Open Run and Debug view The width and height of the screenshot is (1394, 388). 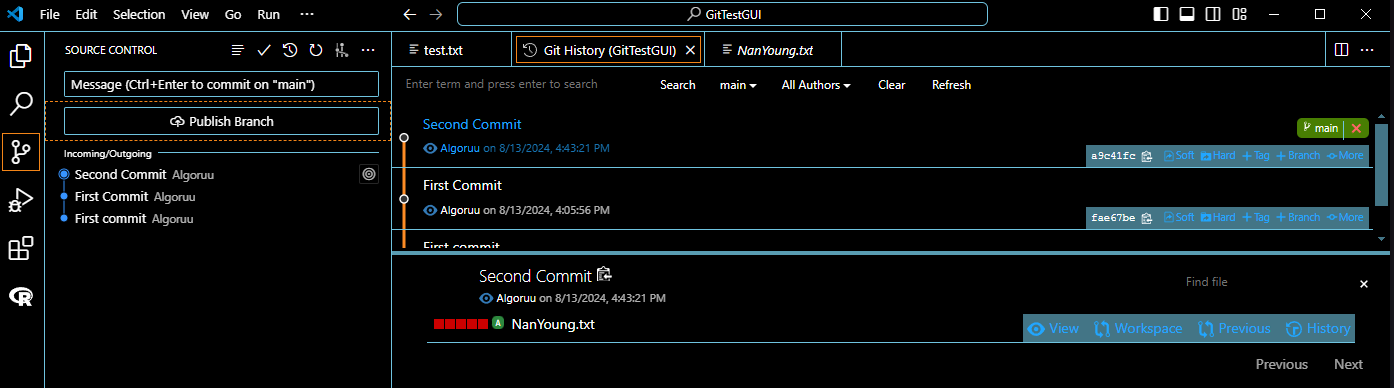click(21, 200)
